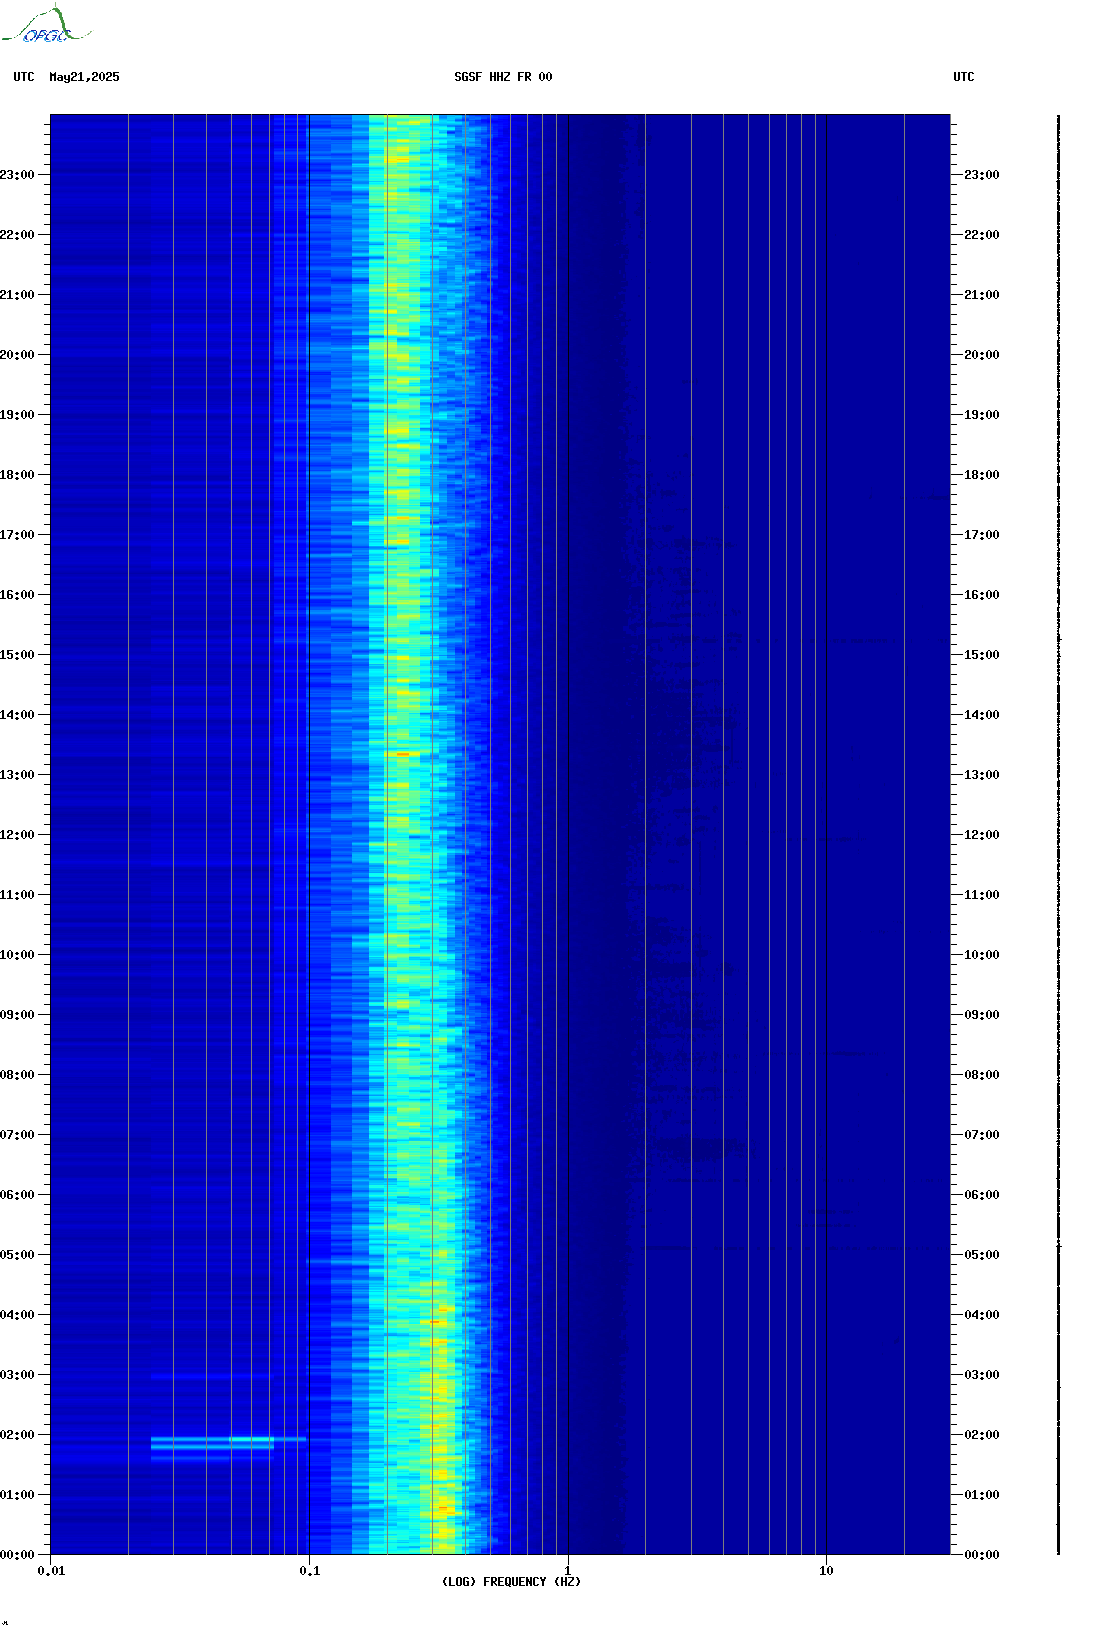This screenshot has width=1102, height=1634.
Task: Click the left 04:00 time label
Action: (x=17, y=1315)
